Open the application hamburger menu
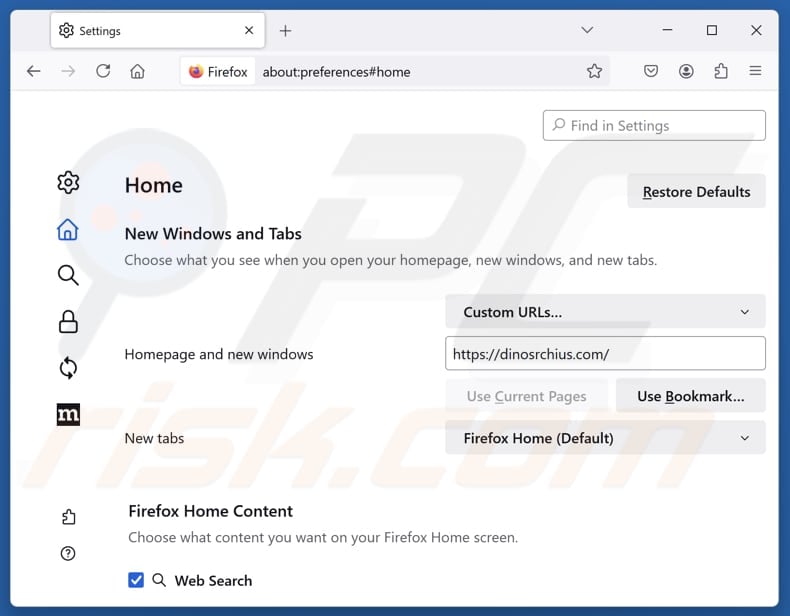 [x=755, y=71]
